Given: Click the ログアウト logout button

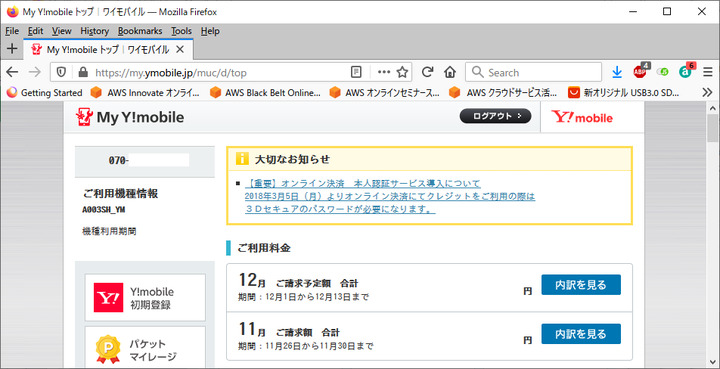Looking at the screenshot, I should (x=495, y=116).
